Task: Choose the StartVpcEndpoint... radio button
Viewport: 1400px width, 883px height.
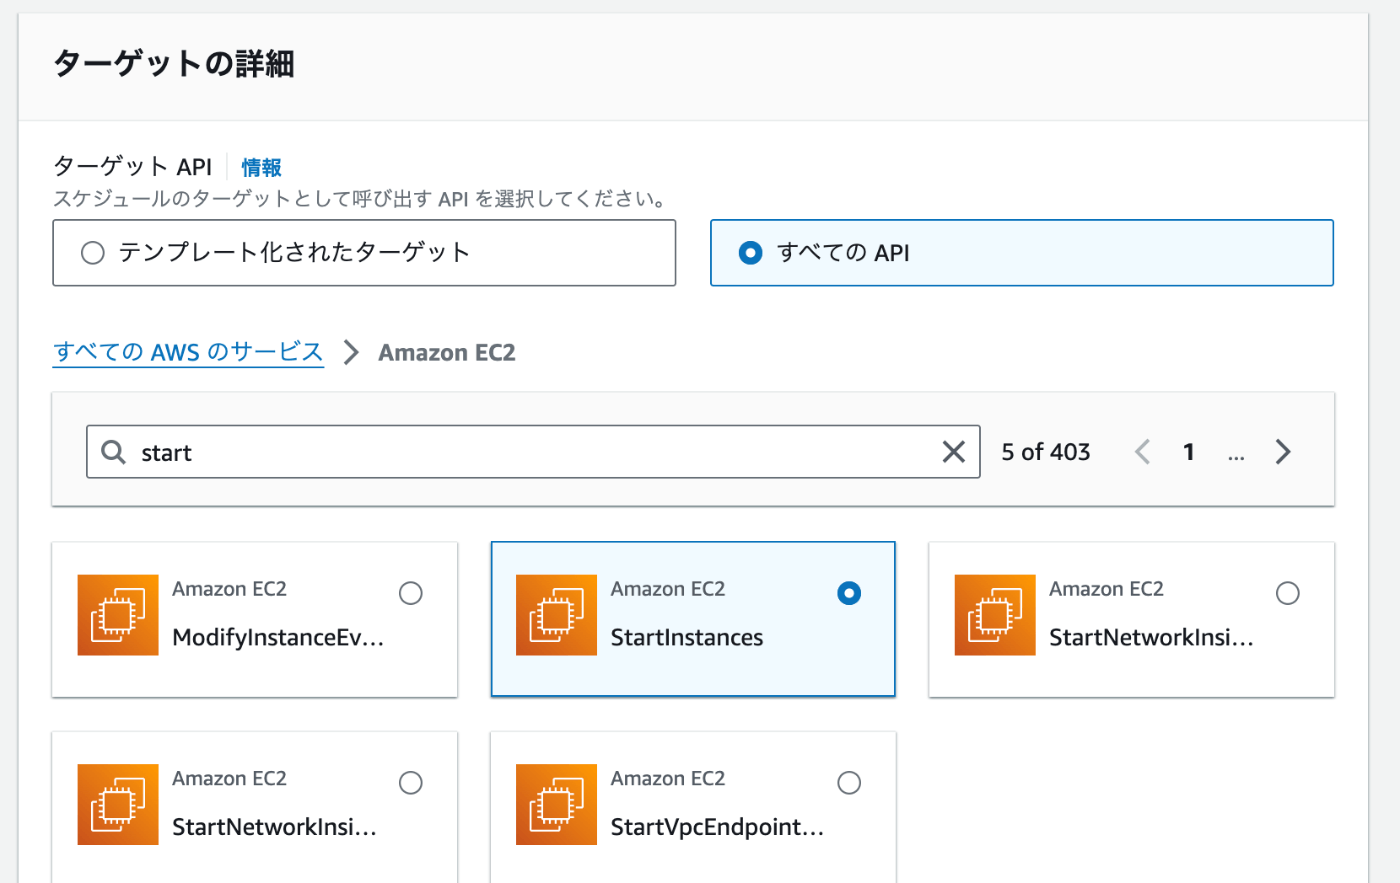Action: click(849, 783)
